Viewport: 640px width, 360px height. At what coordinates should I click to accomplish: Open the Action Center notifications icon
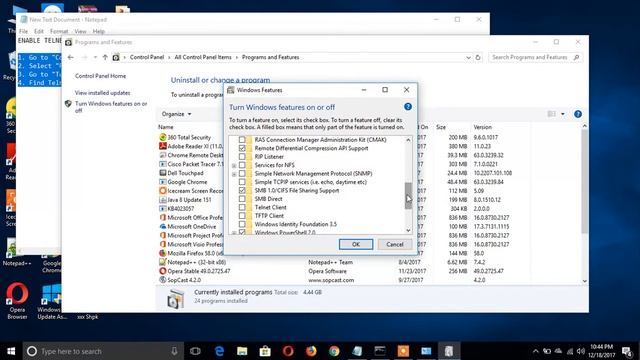click(x=627, y=351)
